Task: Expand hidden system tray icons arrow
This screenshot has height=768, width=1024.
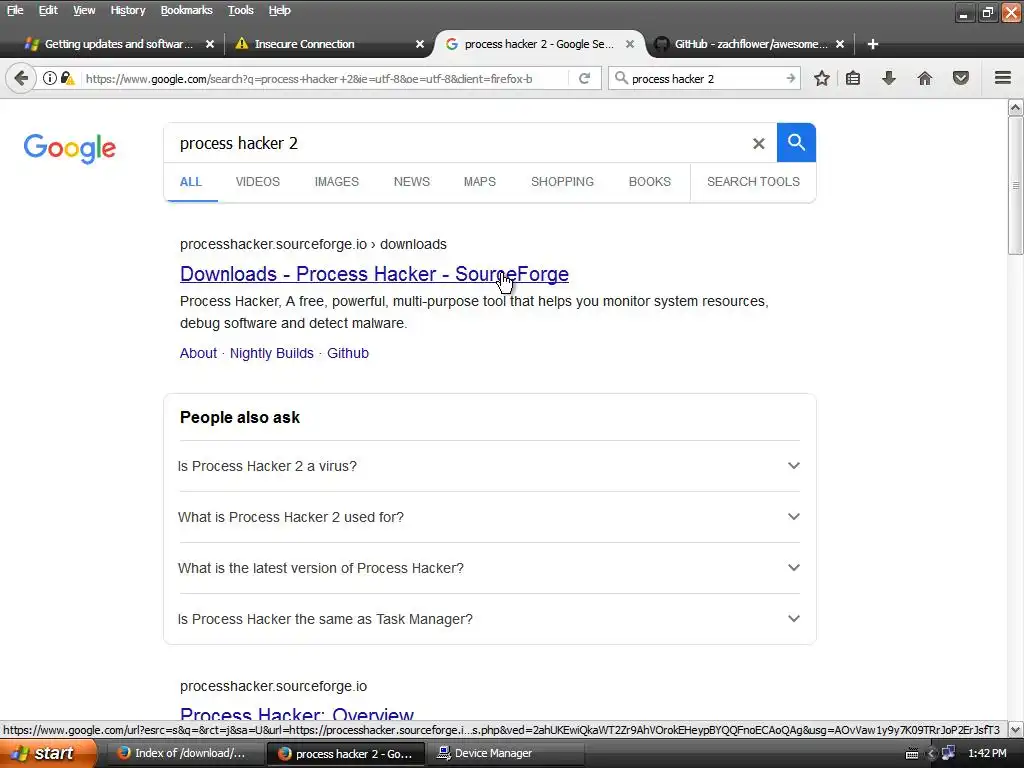Action: click(x=931, y=754)
